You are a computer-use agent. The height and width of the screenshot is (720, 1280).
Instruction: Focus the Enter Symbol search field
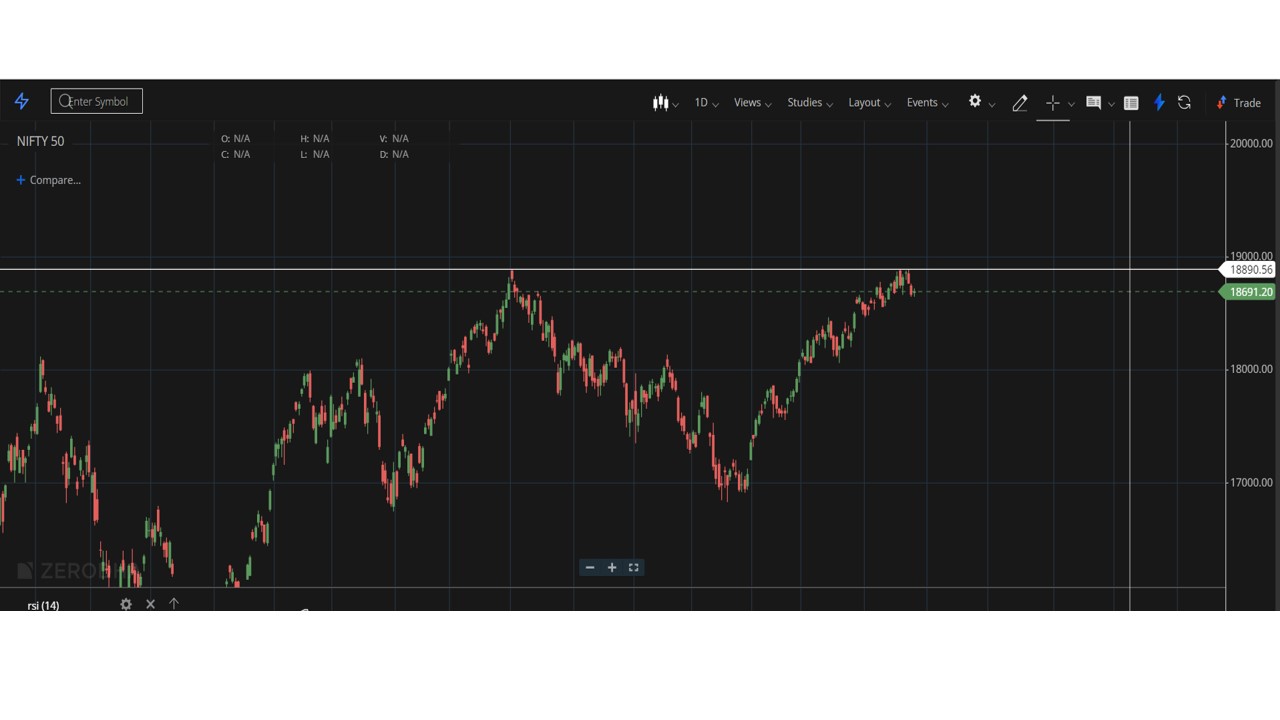(x=97, y=101)
